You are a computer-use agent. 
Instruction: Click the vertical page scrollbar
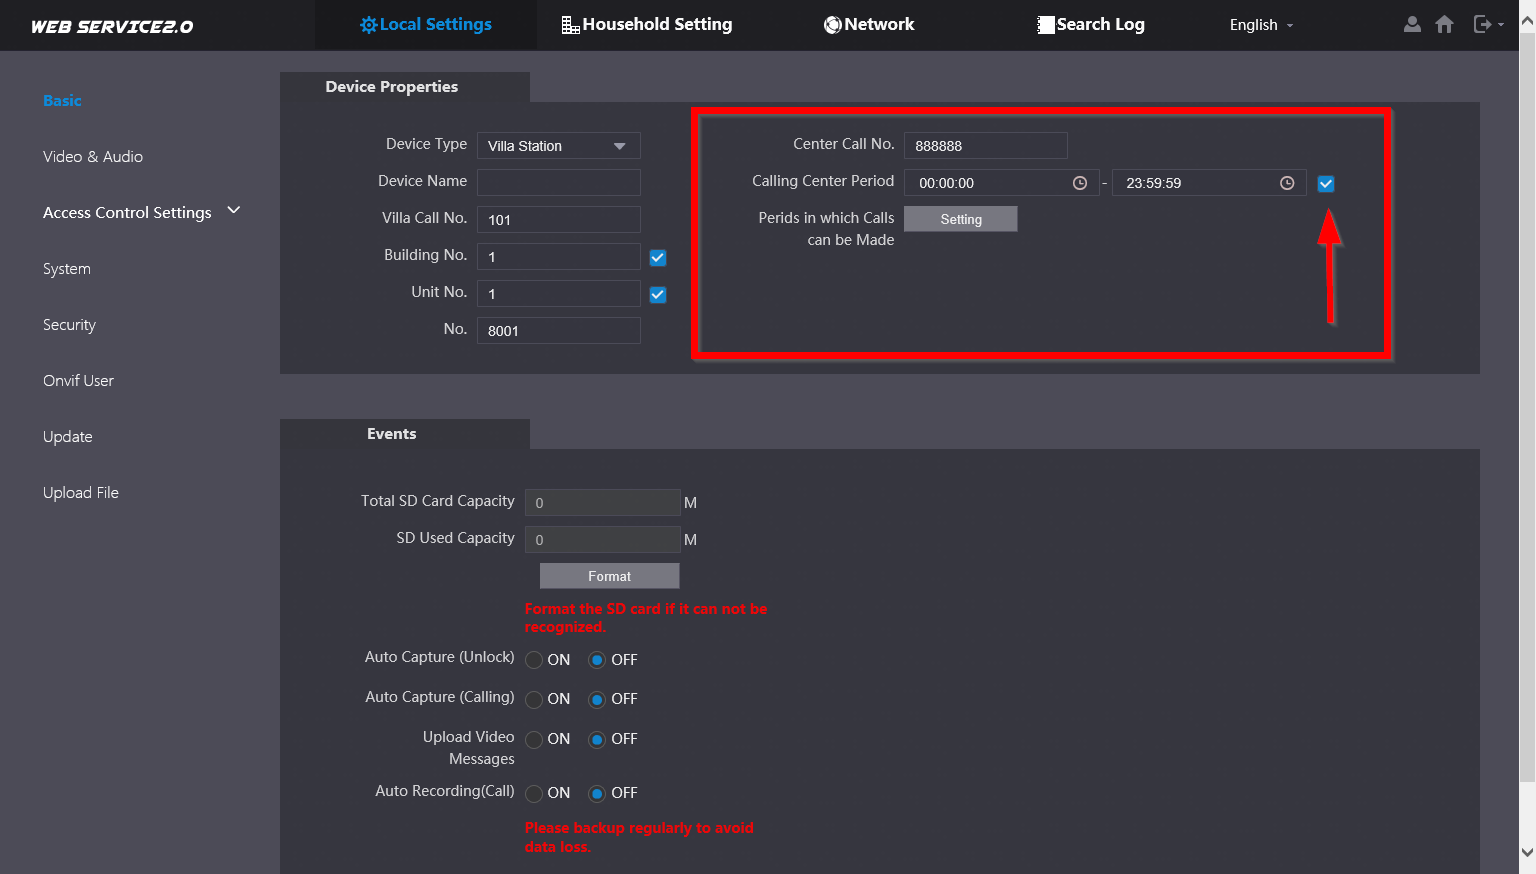point(1527,400)
